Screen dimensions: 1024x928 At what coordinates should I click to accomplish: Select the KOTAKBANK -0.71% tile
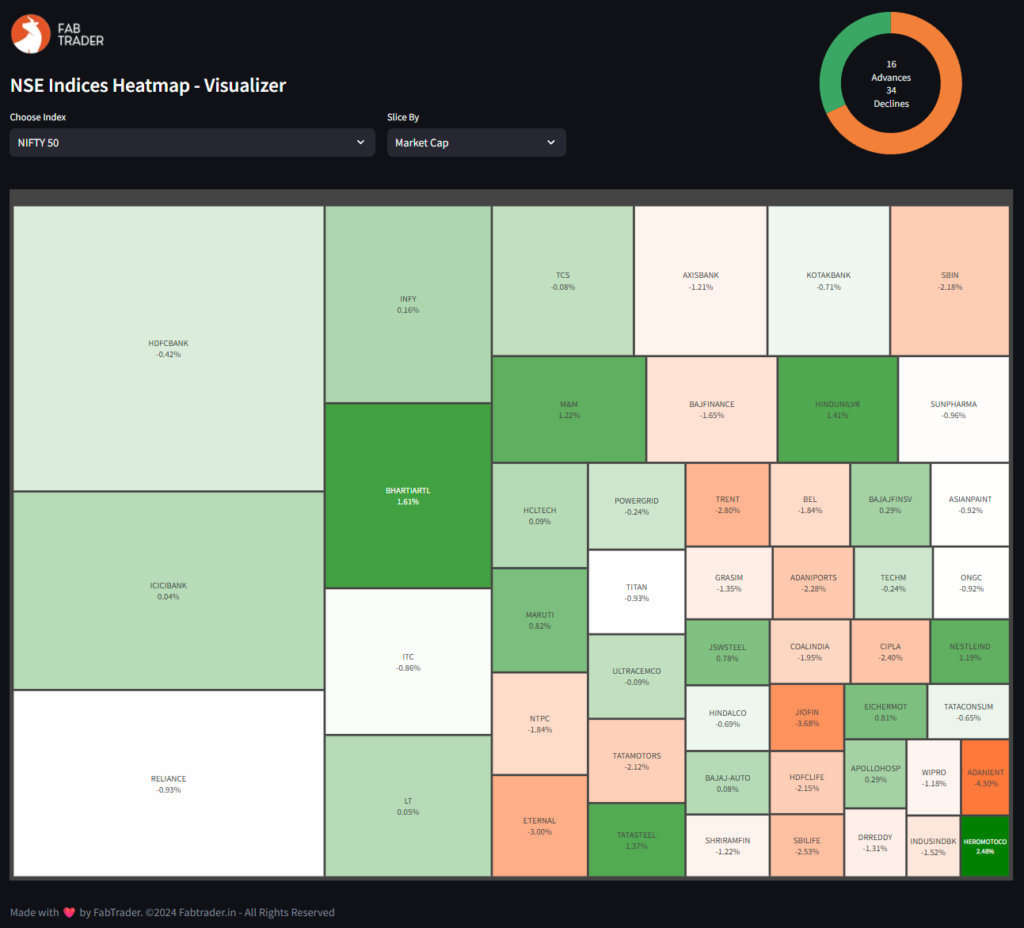point(829,281)
